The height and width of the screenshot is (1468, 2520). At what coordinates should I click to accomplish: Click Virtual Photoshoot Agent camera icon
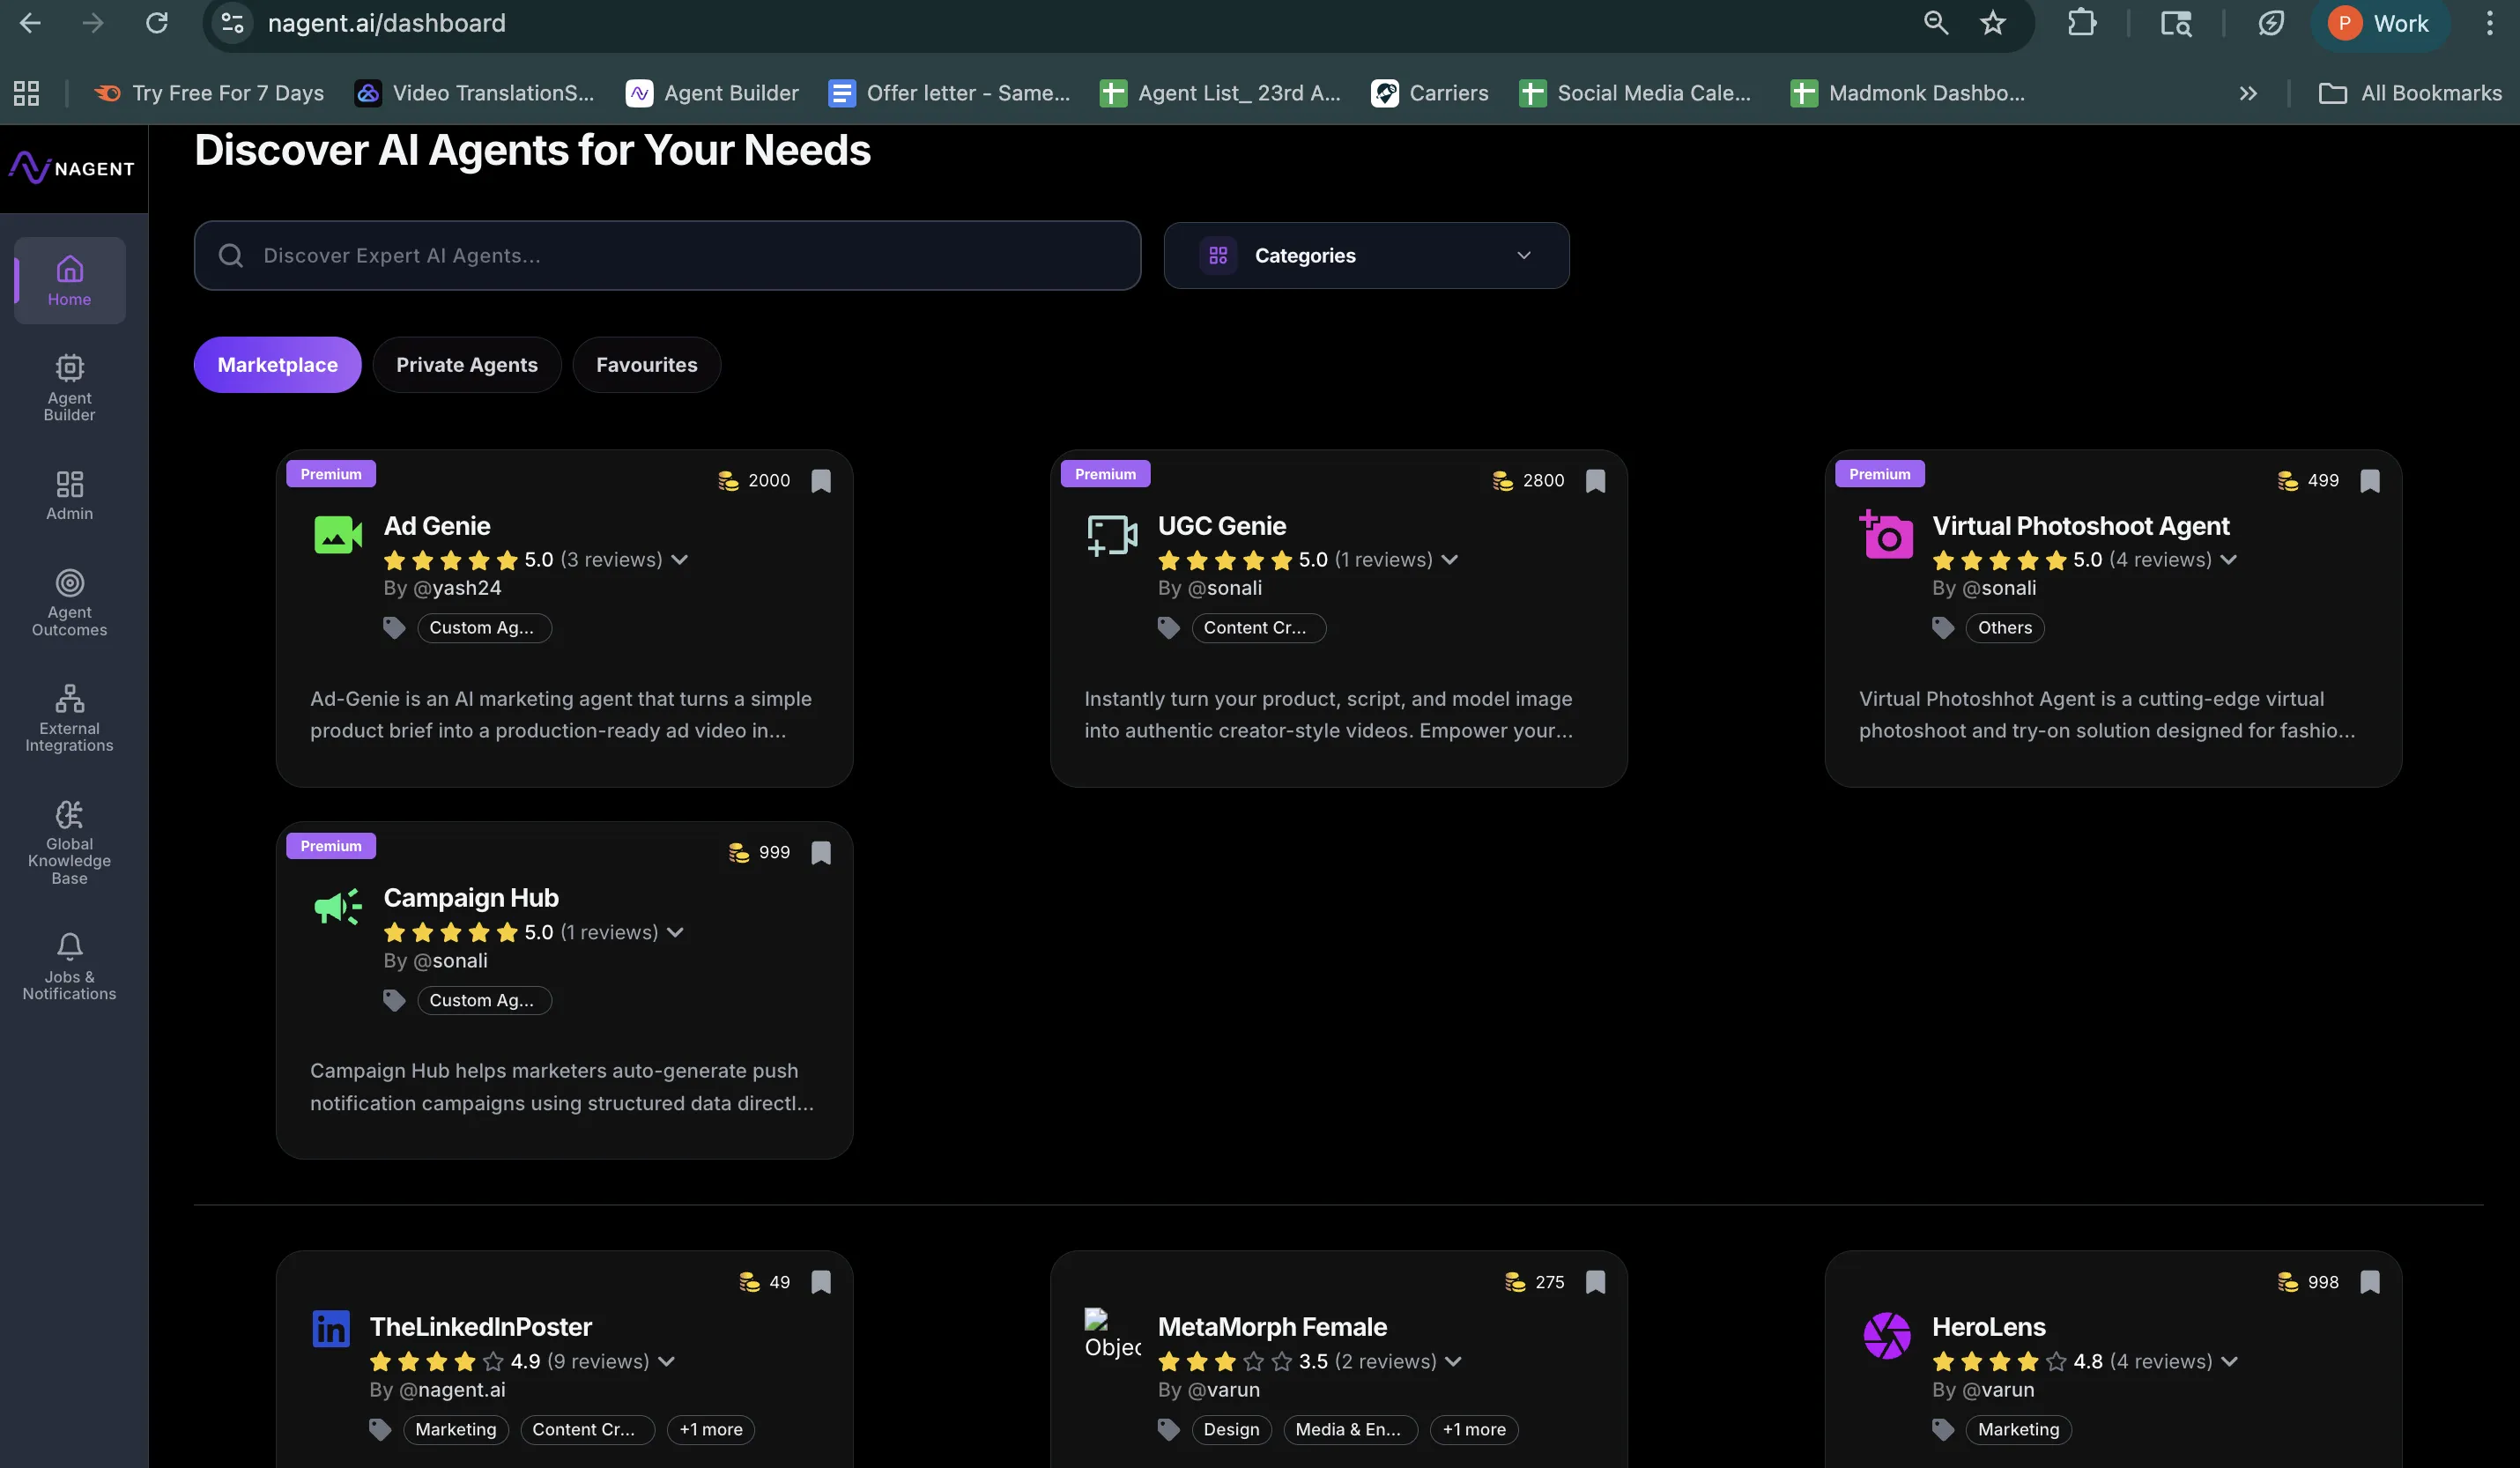tap(1886, 534)
